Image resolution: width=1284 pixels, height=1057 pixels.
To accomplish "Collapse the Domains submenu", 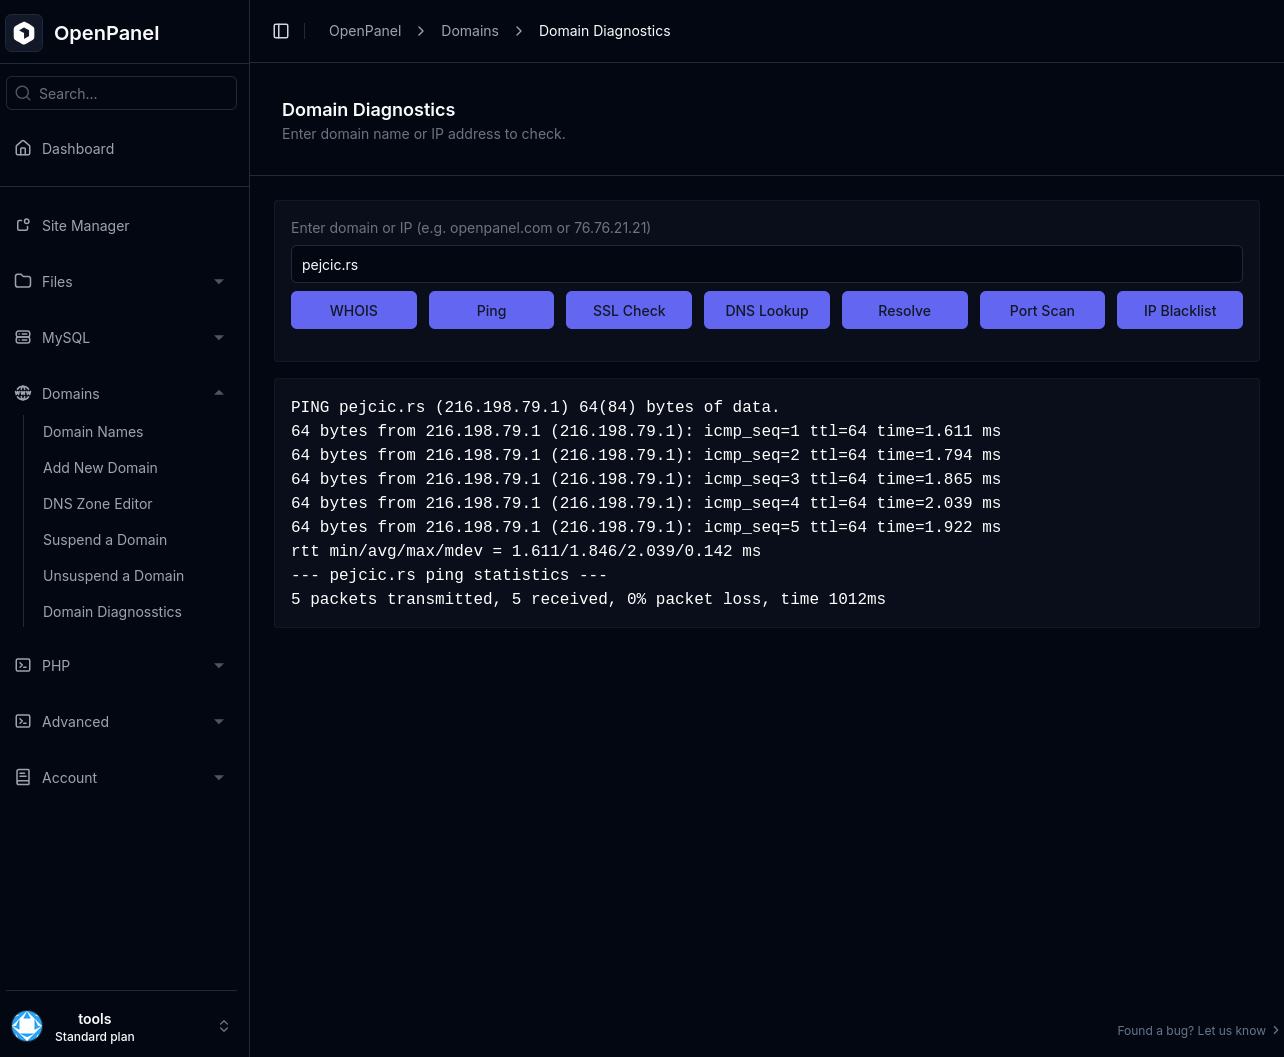I will point(219,393).
